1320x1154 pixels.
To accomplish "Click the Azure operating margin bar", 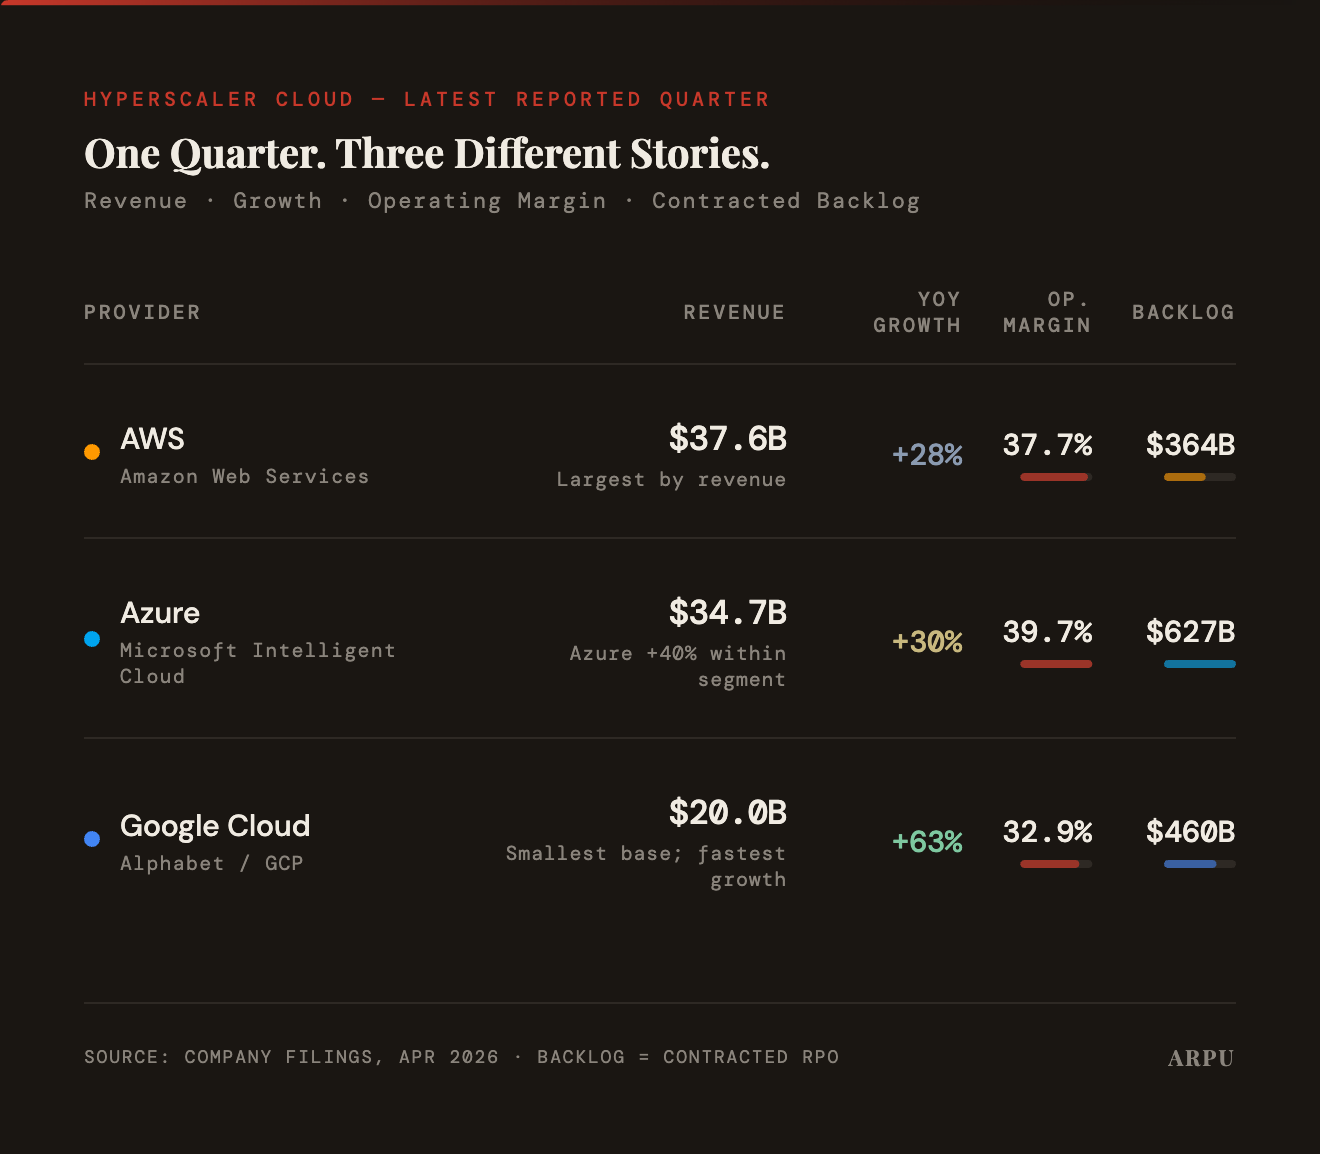I will [1056, 664].
